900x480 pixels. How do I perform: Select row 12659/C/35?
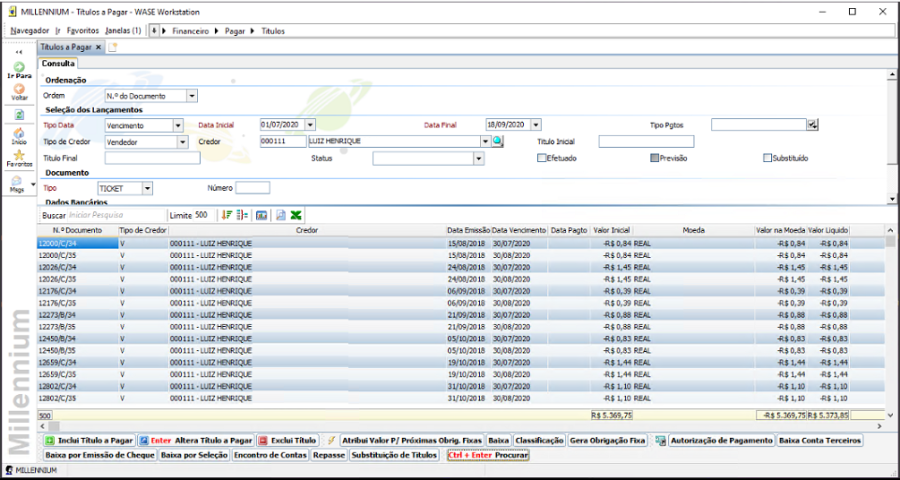pos(461,374)
